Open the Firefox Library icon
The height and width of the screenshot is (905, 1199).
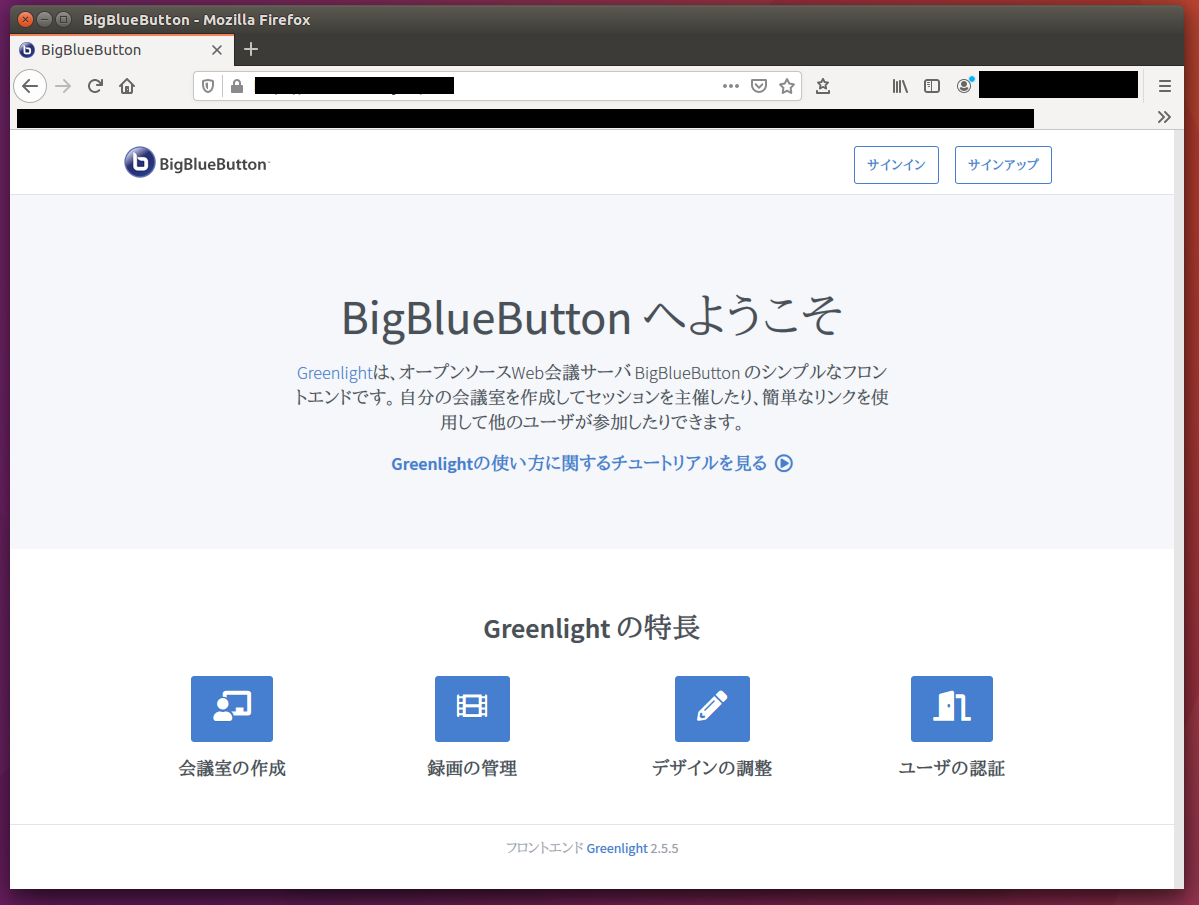(x=900, y=86)
